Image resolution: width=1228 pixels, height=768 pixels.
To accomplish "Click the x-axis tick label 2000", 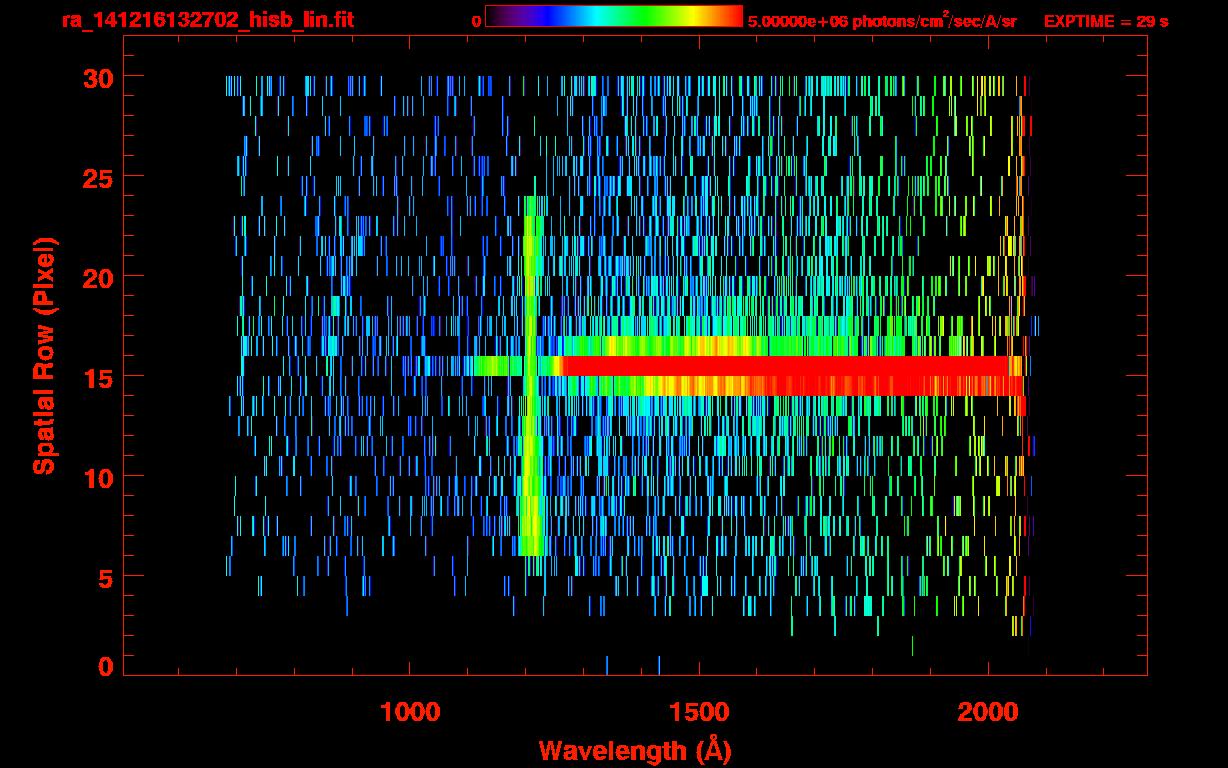I will 988,712.
